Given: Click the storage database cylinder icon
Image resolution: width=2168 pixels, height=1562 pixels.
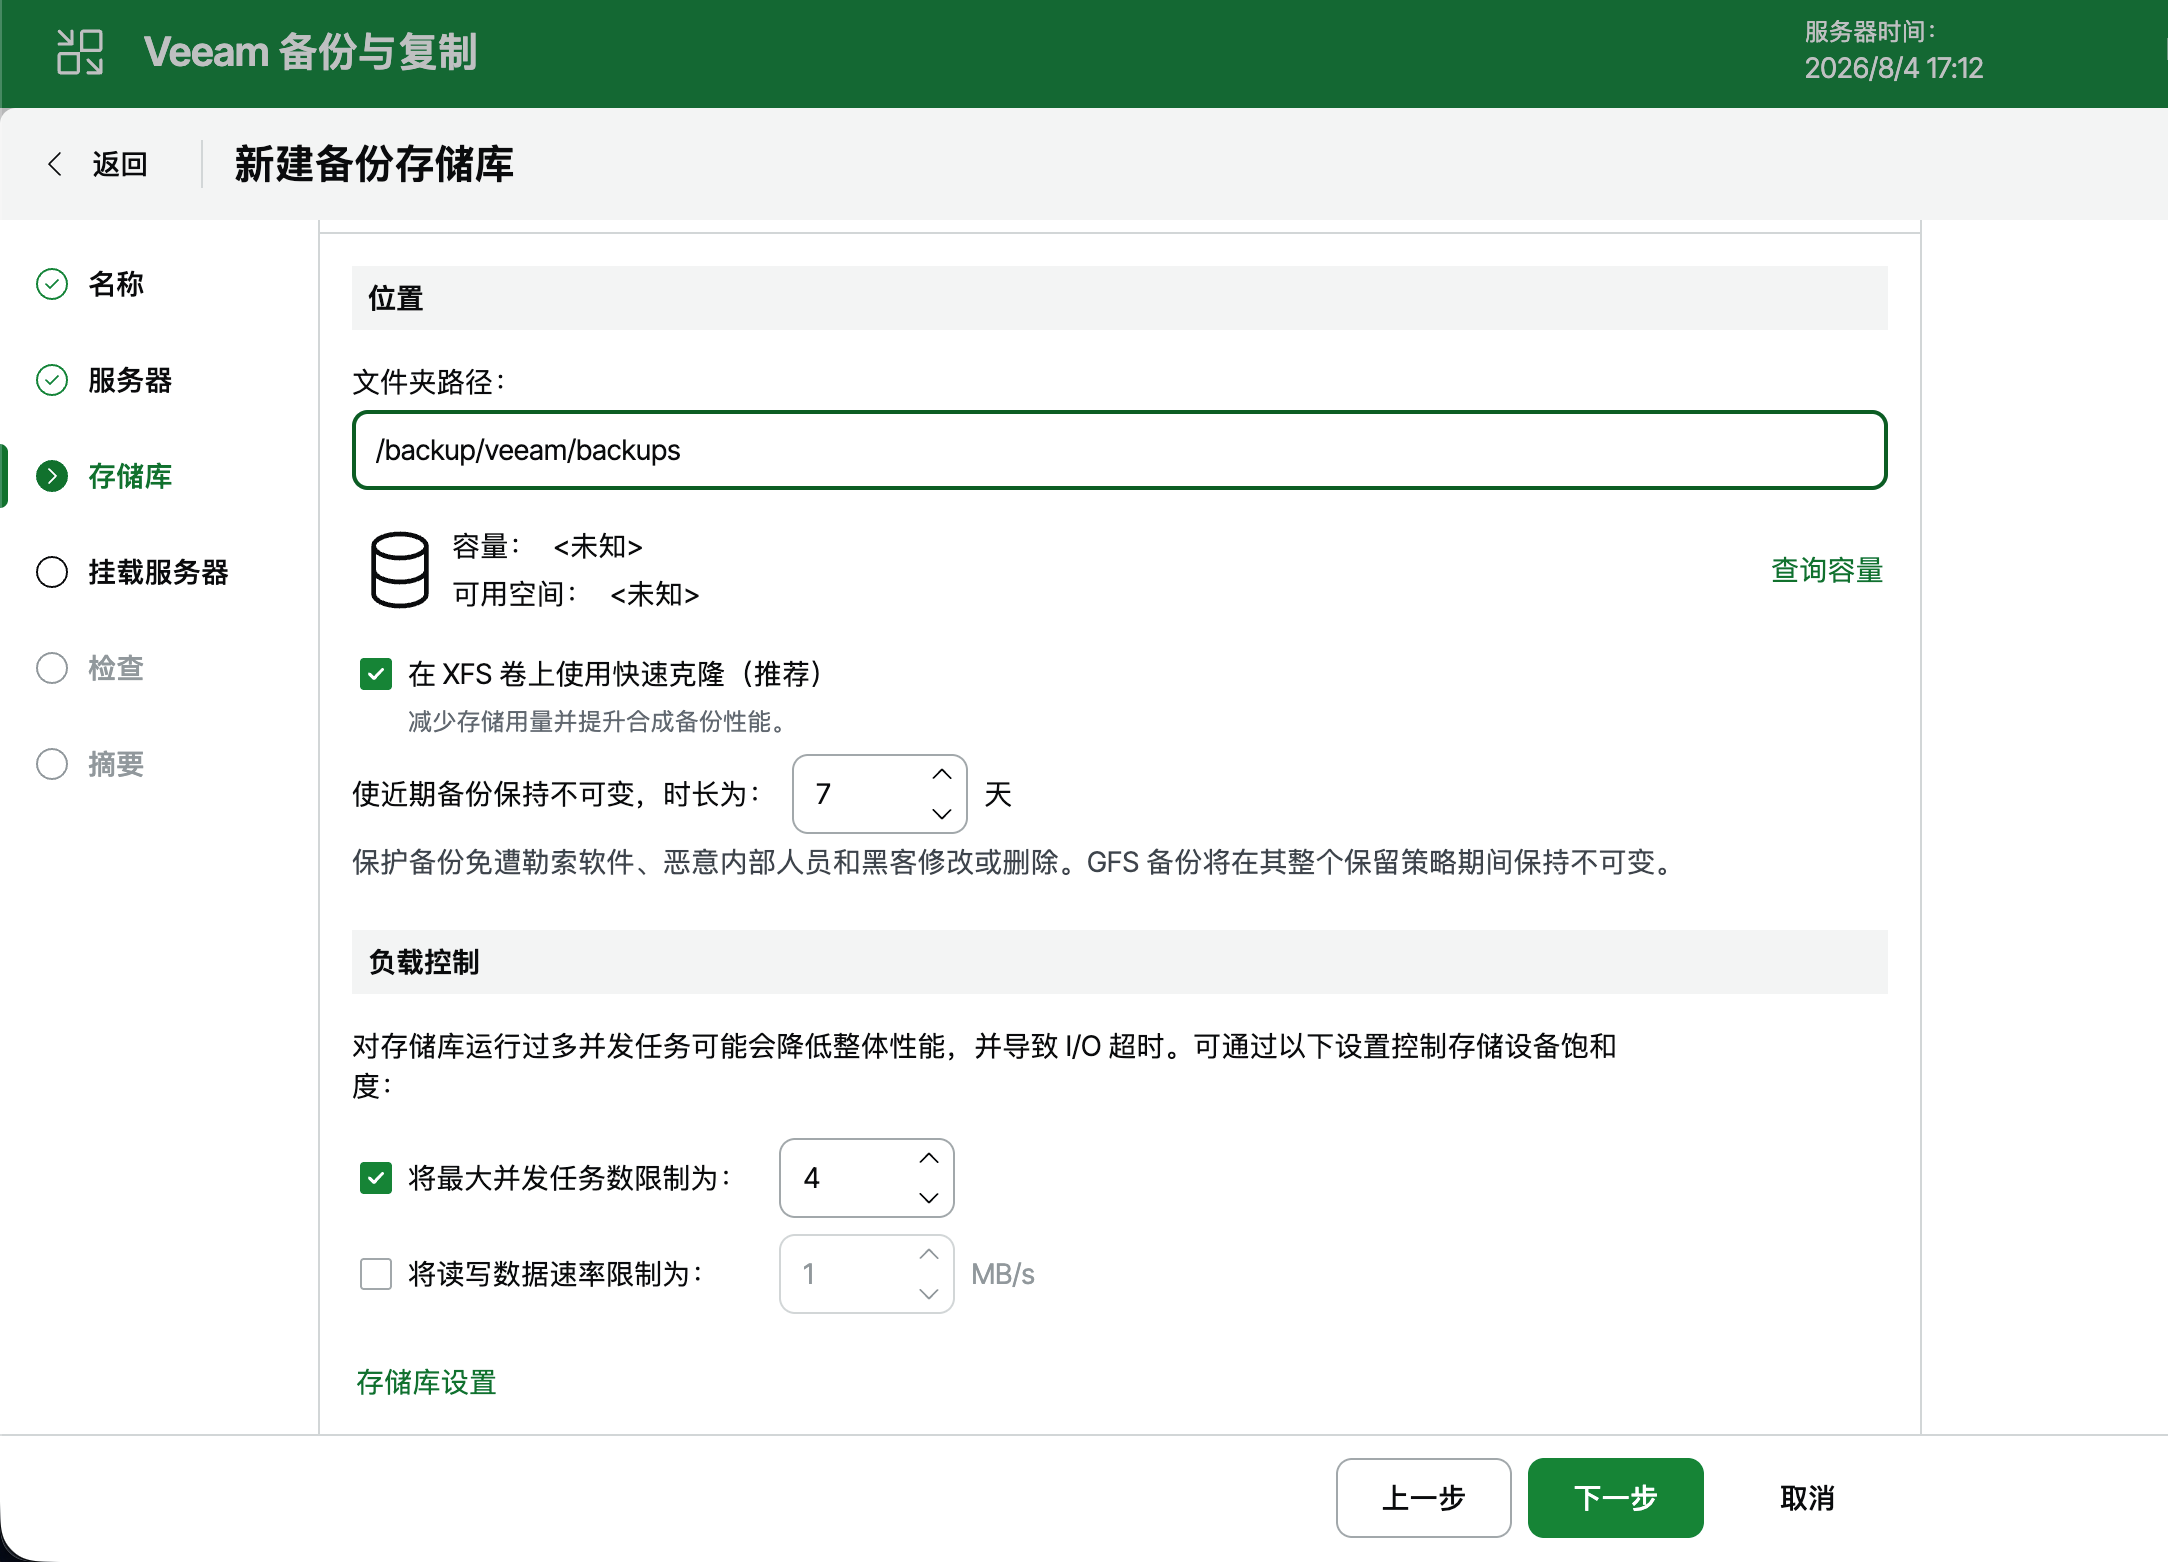Looking at the screenshot, I should [400, 570].
